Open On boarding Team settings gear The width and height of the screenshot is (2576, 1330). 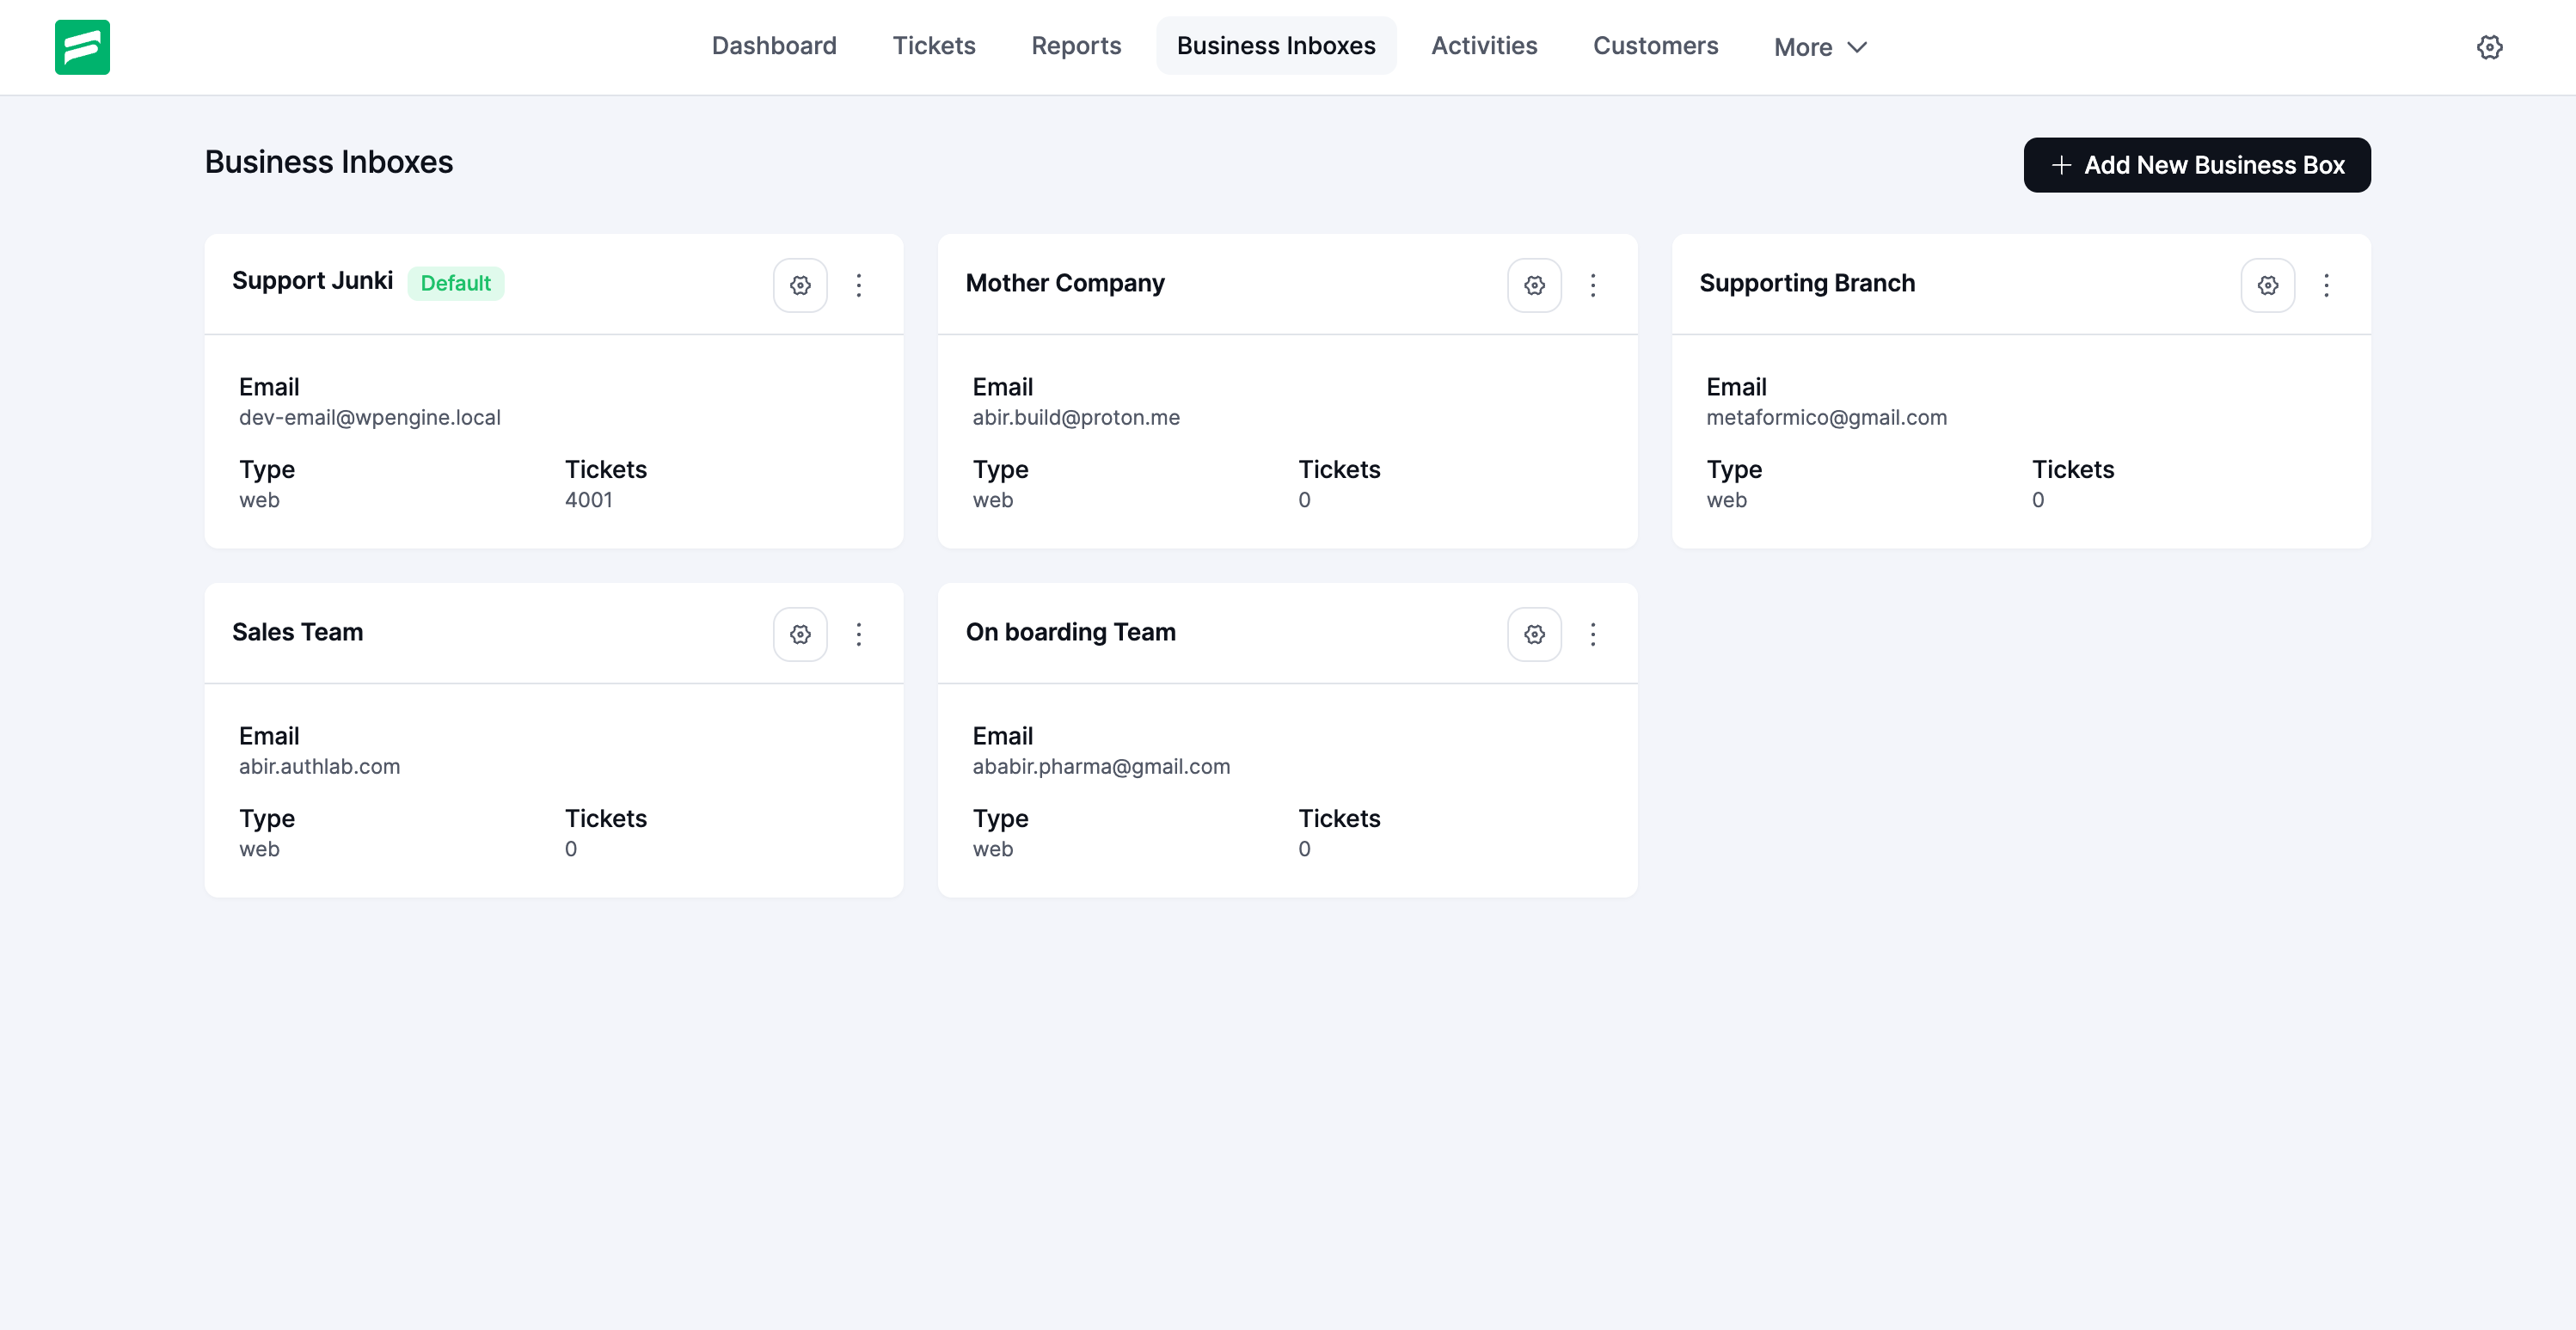click(x=1534, y=634)
